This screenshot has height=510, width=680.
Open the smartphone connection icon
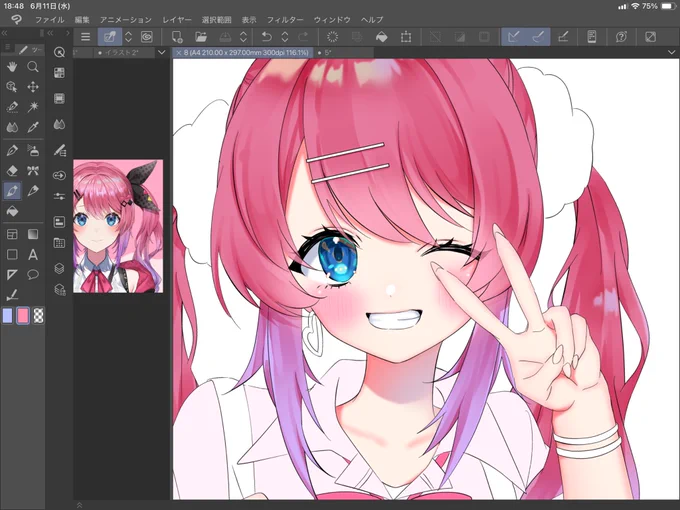[592, 37]
